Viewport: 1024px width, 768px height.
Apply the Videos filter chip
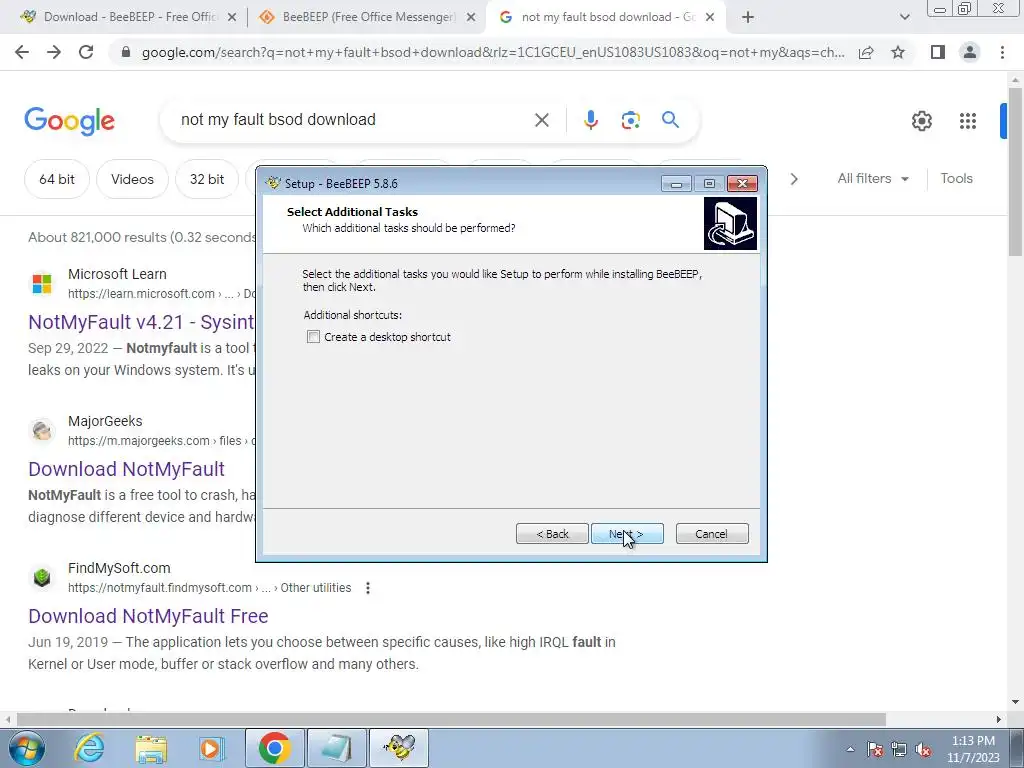click(132, 179)
